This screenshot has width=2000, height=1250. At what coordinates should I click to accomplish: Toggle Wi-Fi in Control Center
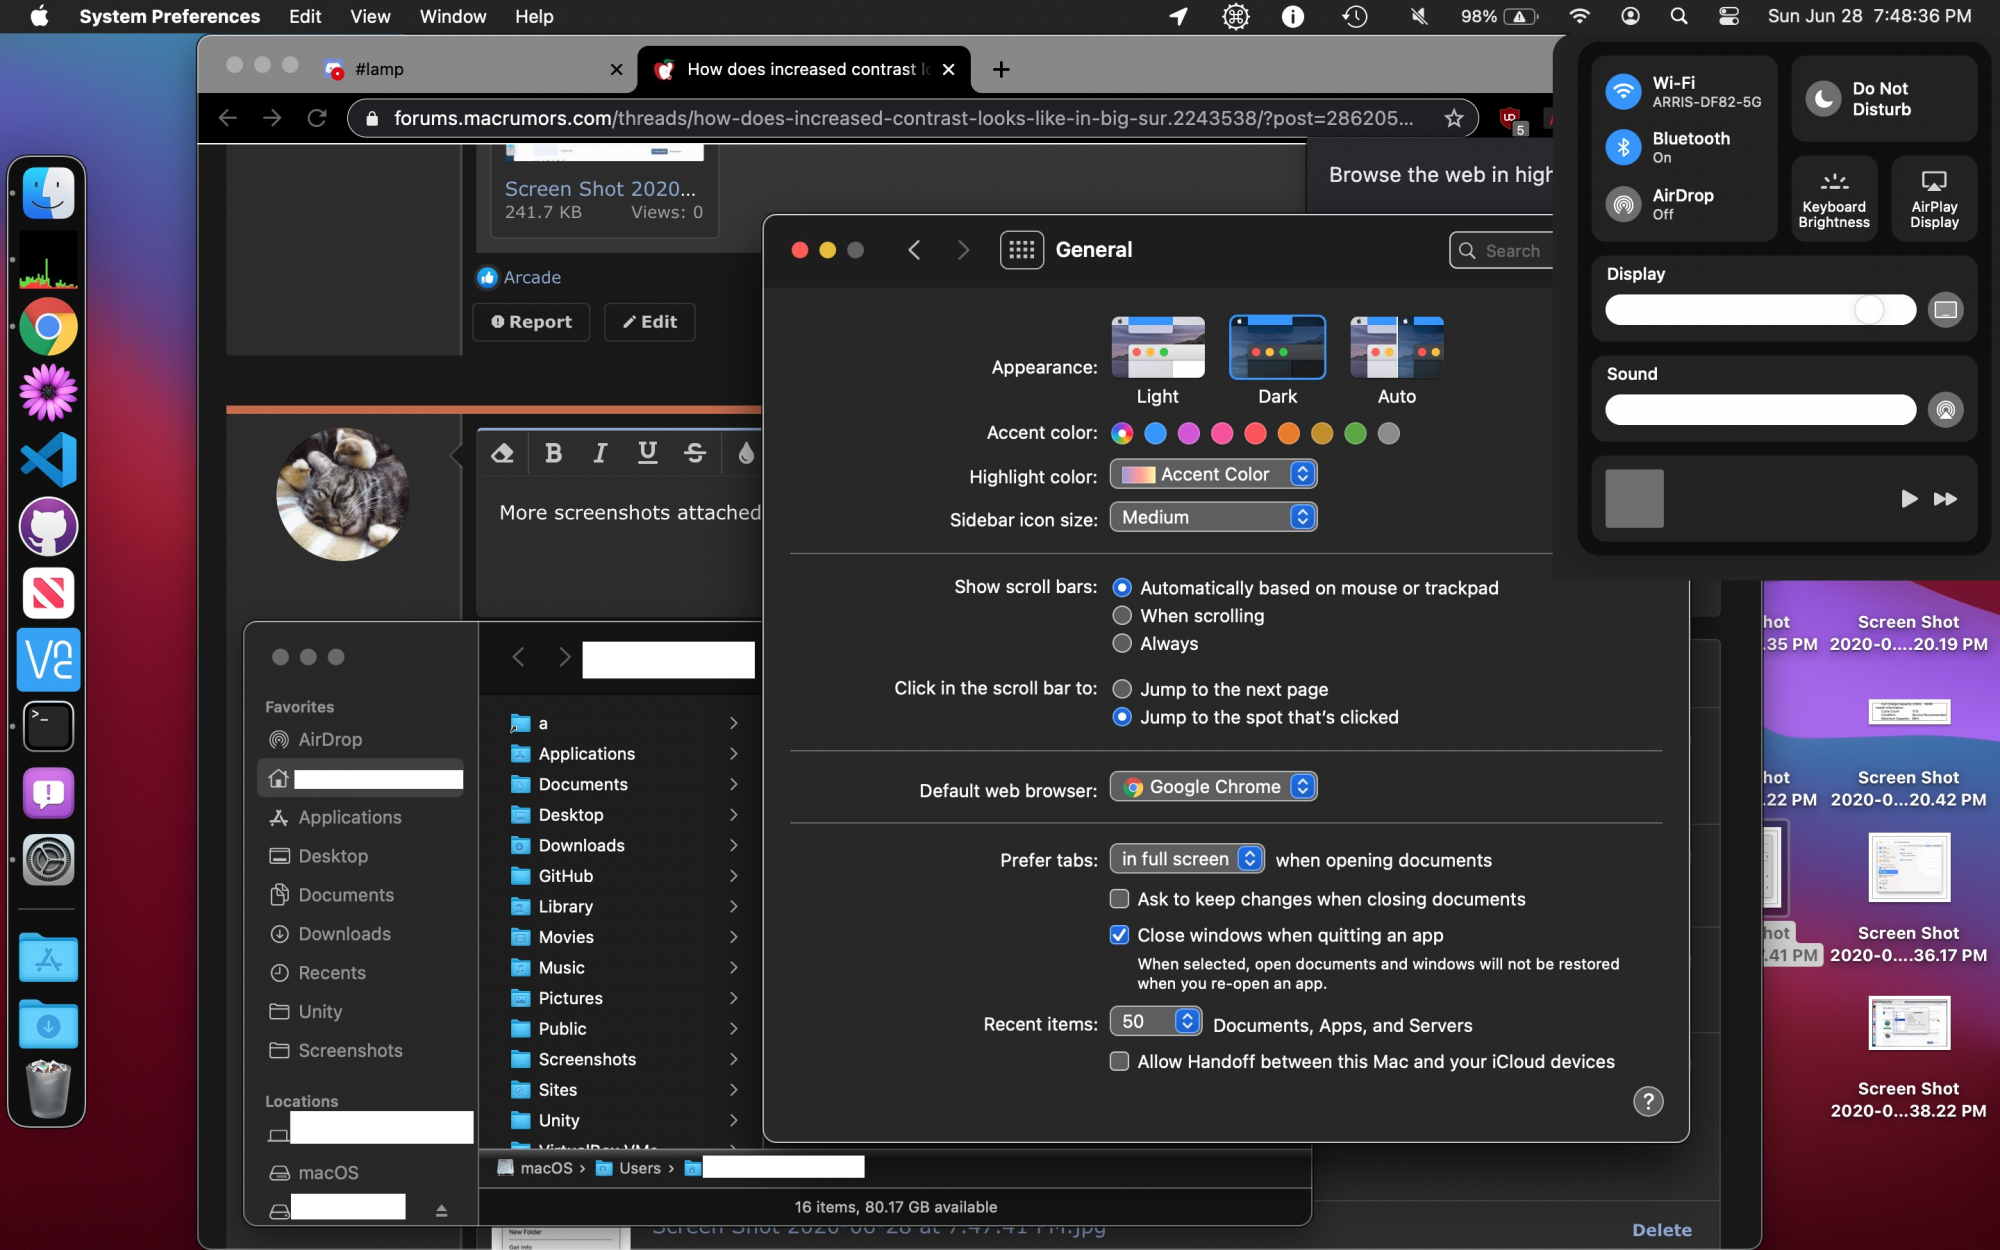(x=1623, y=91)
